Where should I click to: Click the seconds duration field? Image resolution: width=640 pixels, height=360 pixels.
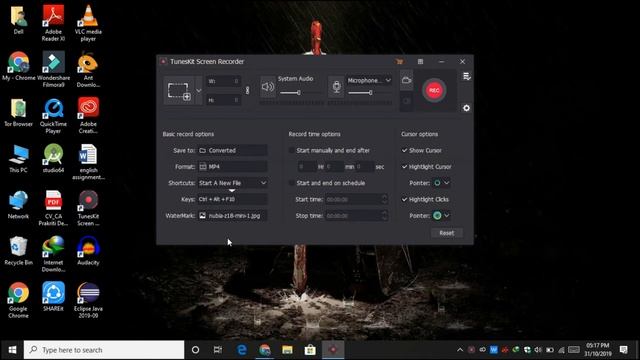pos(364,167)
